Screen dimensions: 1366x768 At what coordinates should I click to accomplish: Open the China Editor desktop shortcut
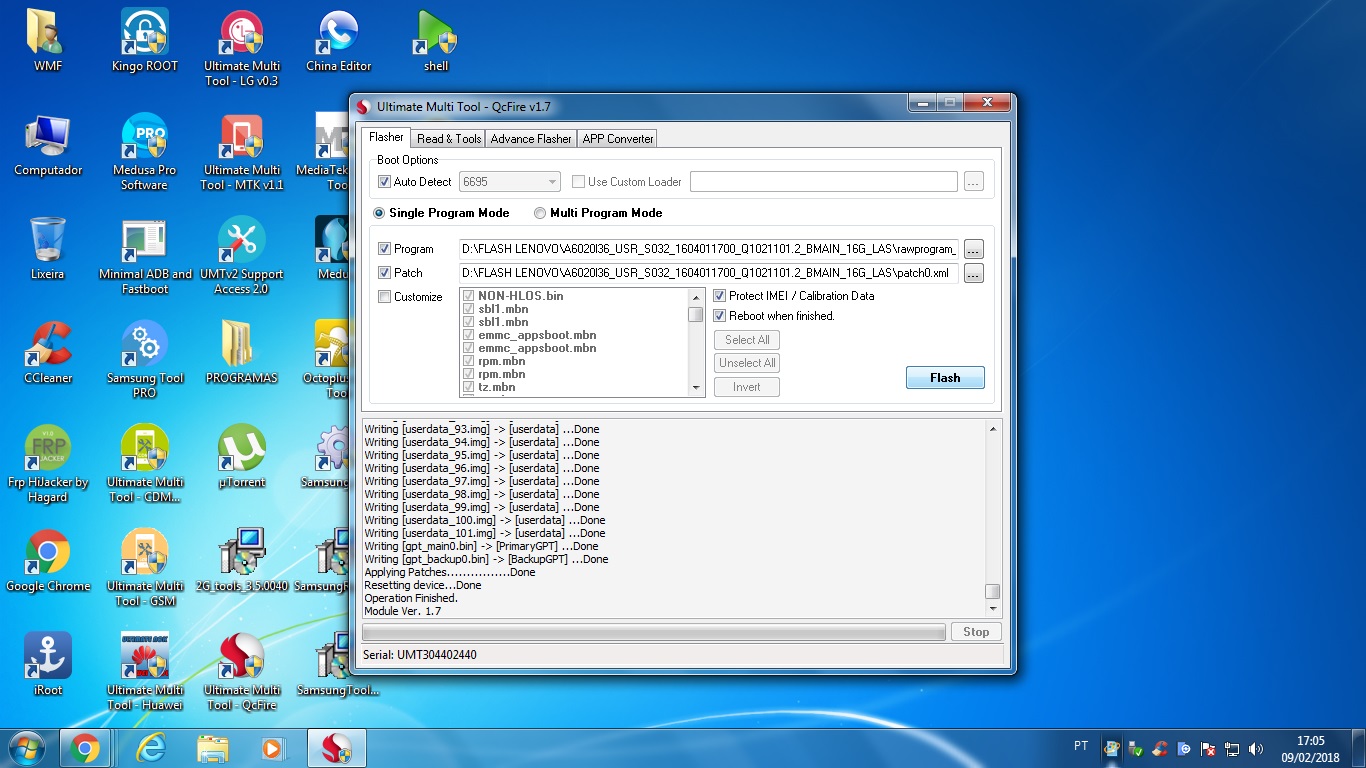click(x=338, y=40)
